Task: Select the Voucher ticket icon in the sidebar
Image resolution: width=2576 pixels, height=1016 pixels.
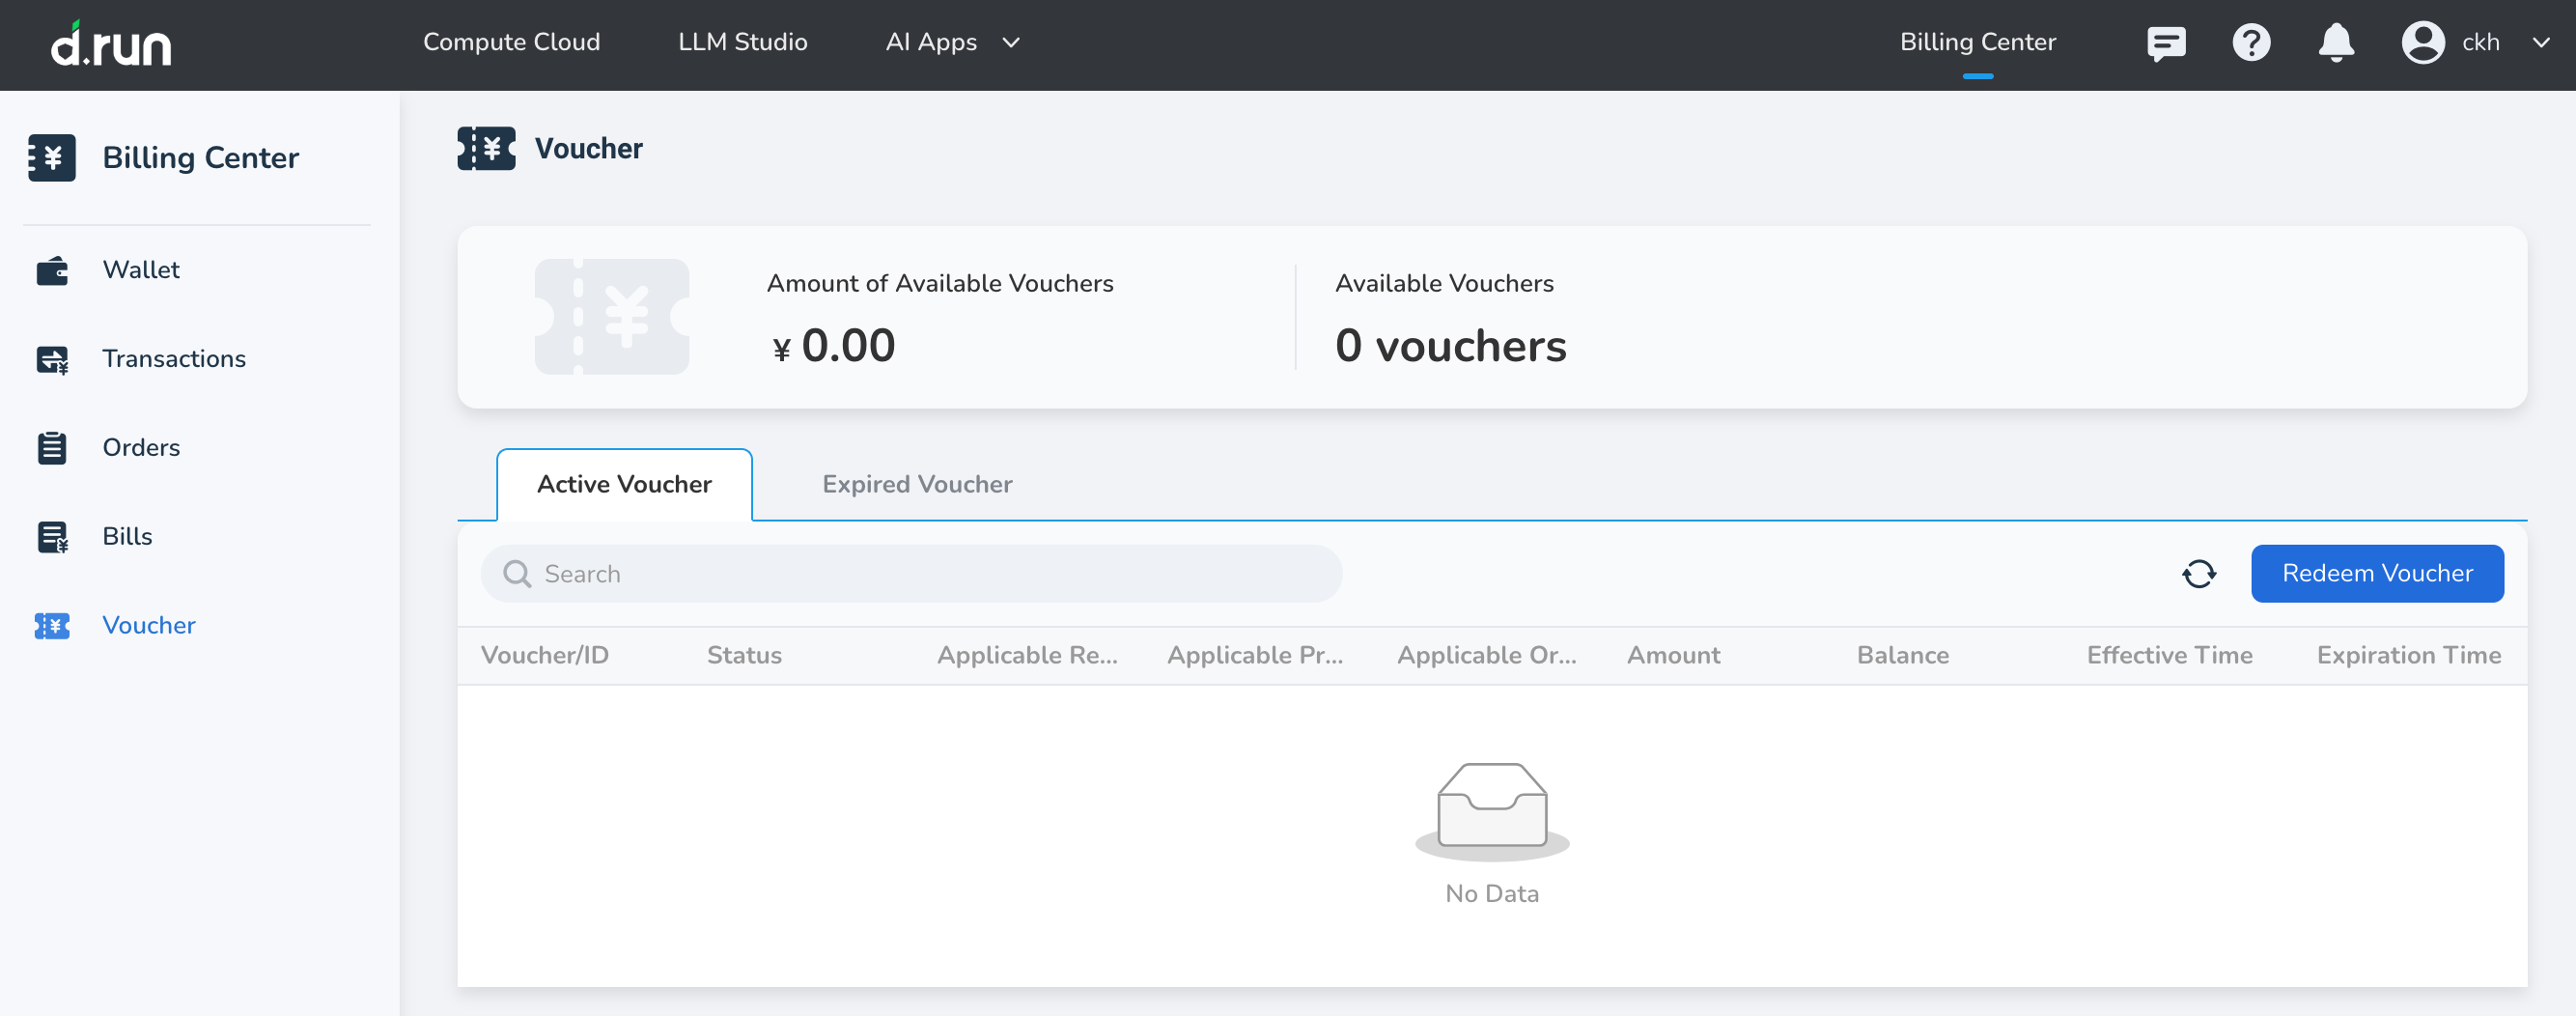Action: (x=52, y=625)
